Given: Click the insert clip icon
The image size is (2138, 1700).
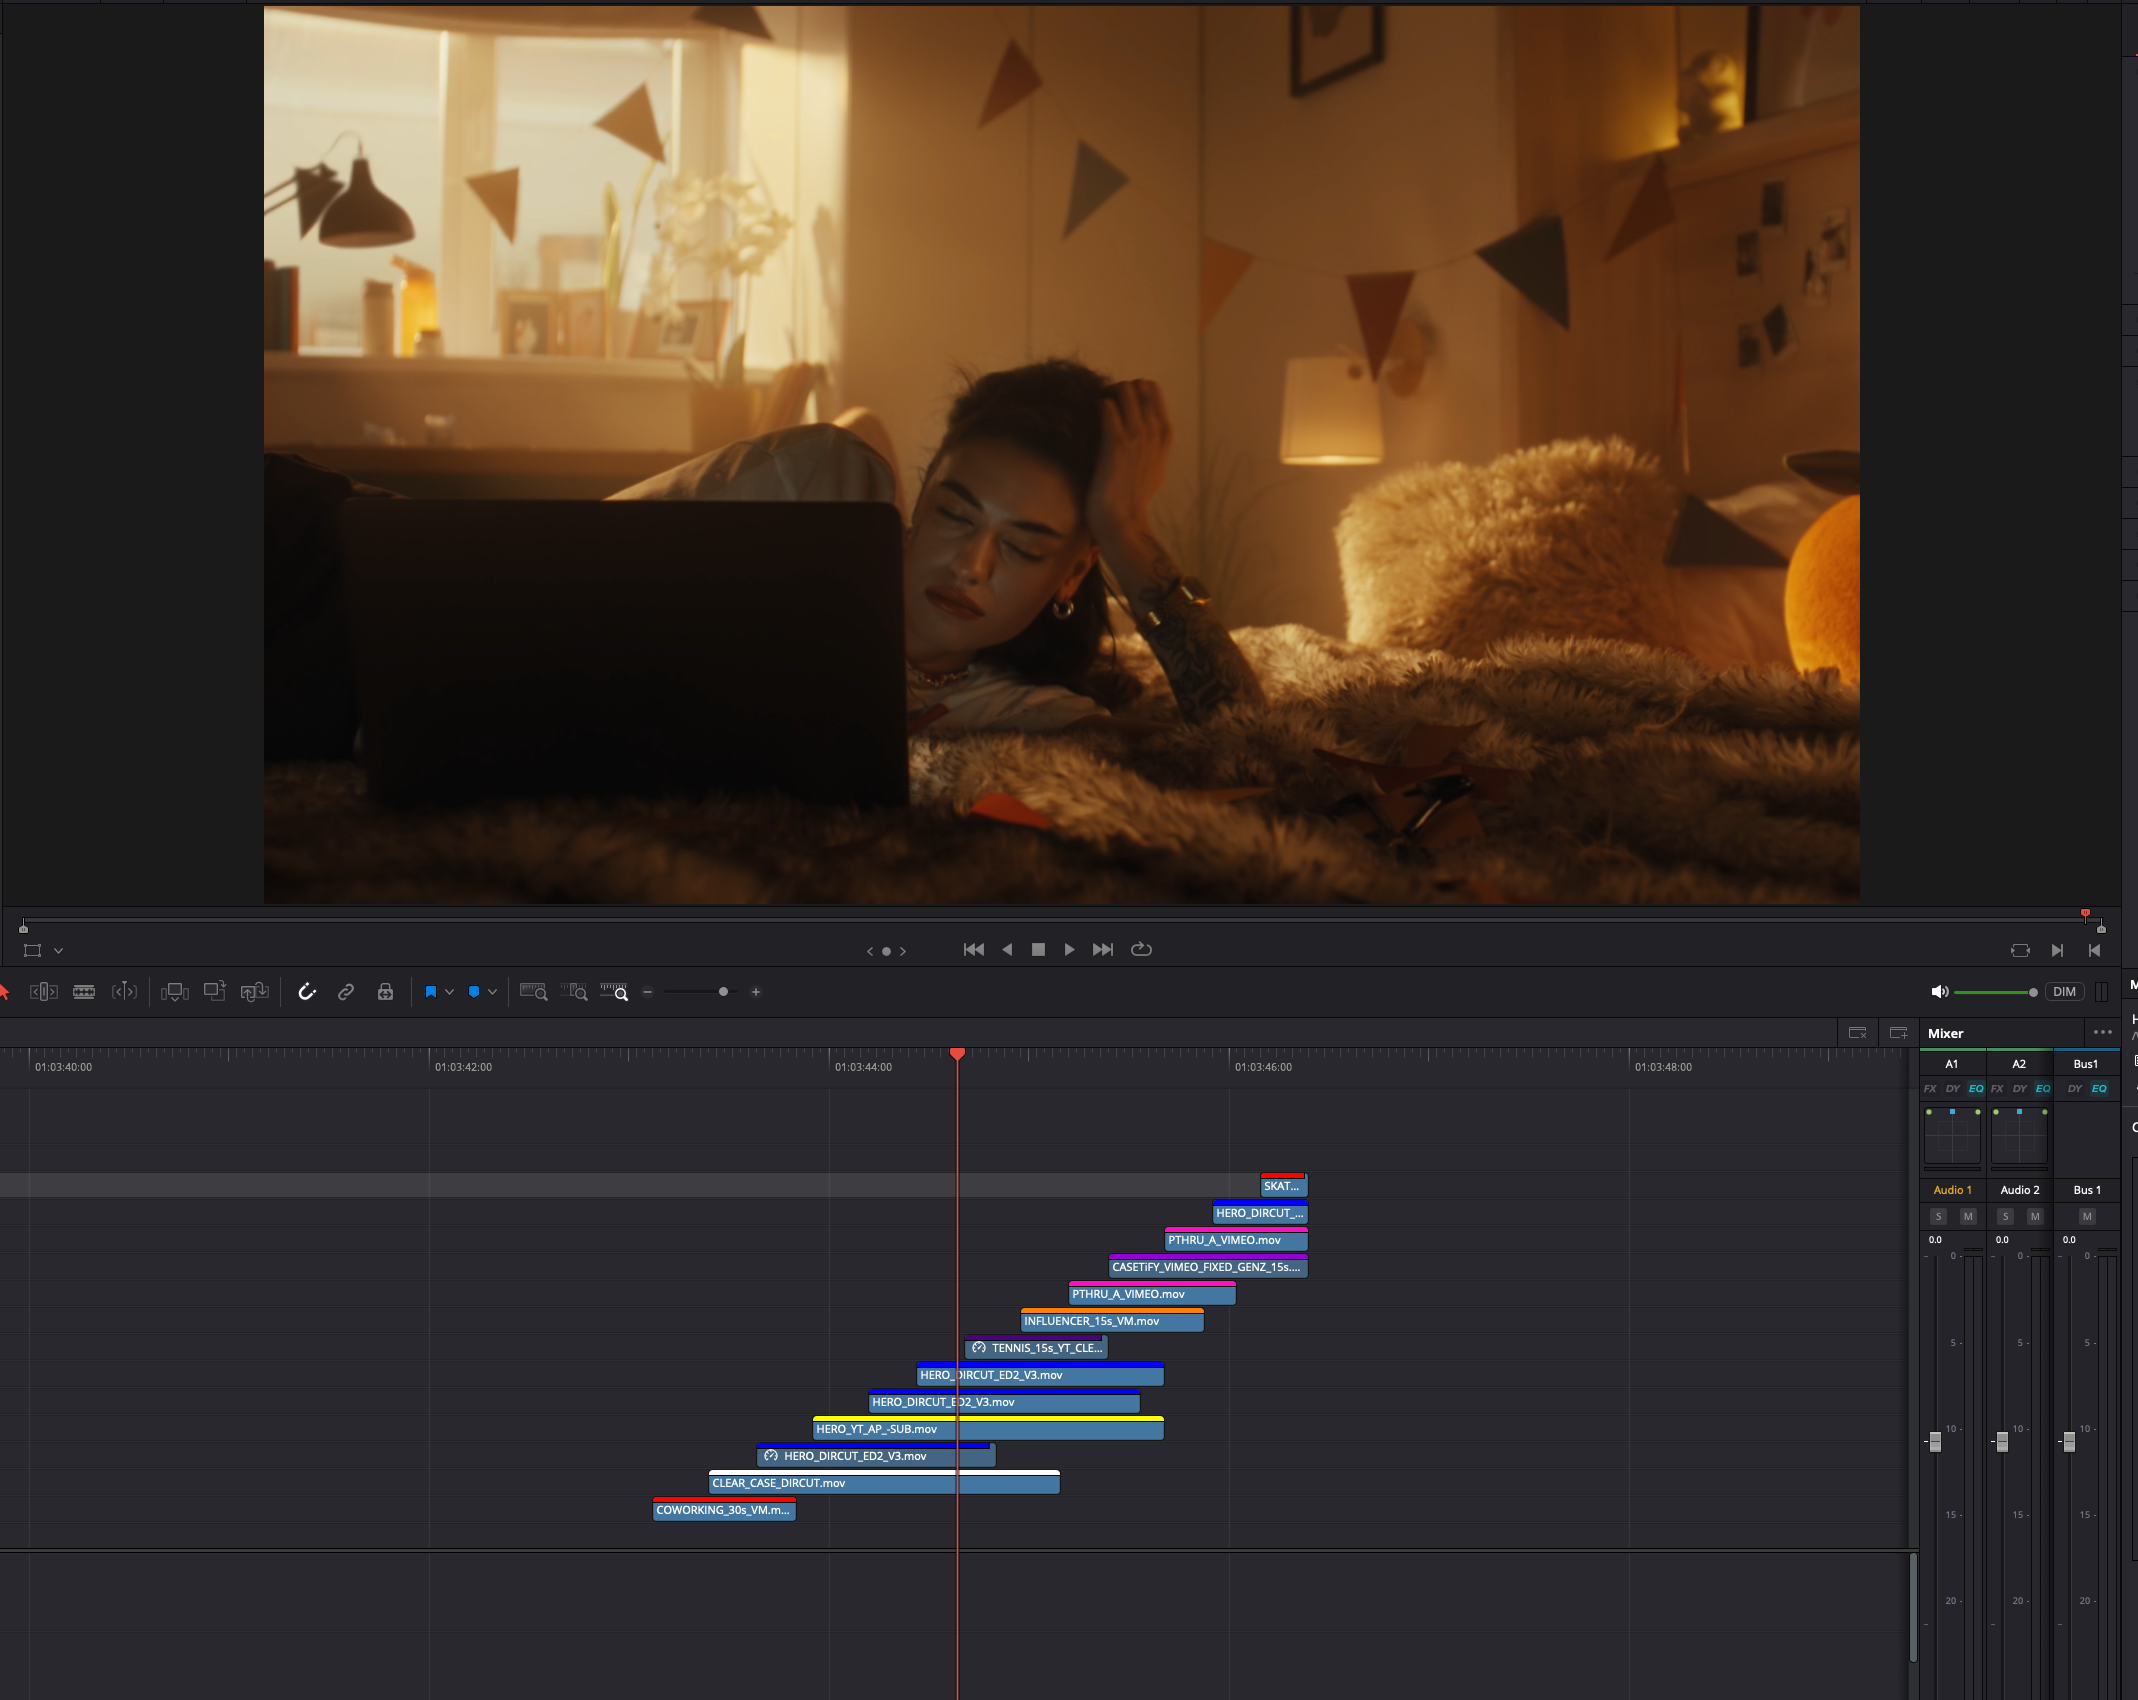Looking at the screenshot, I should [175, 992].
